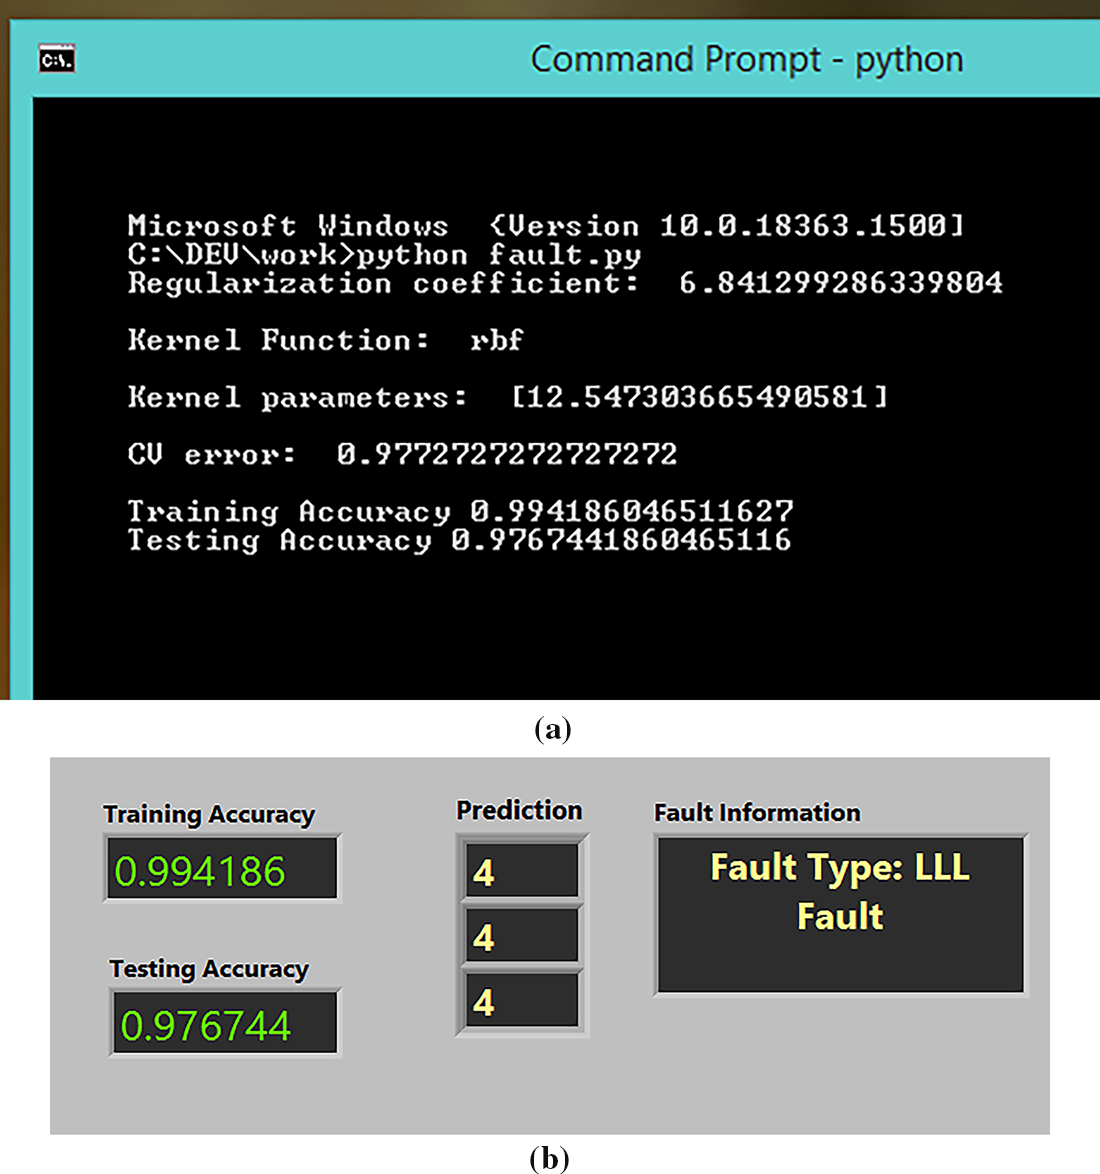Click the 'Fault Type: LLL Fault' display box
Viewport: 1100px width, 1174px height.
(840, 914)
